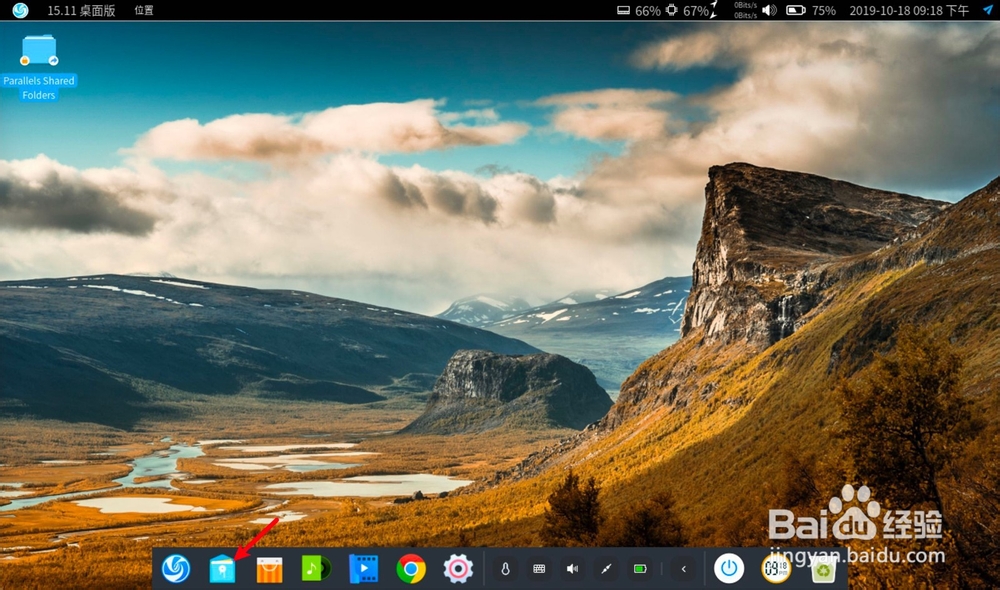This screenshot has height=590, width=1000.
Task: Click the thermometer tray icon in dock
Action: [x=506, y=569]
